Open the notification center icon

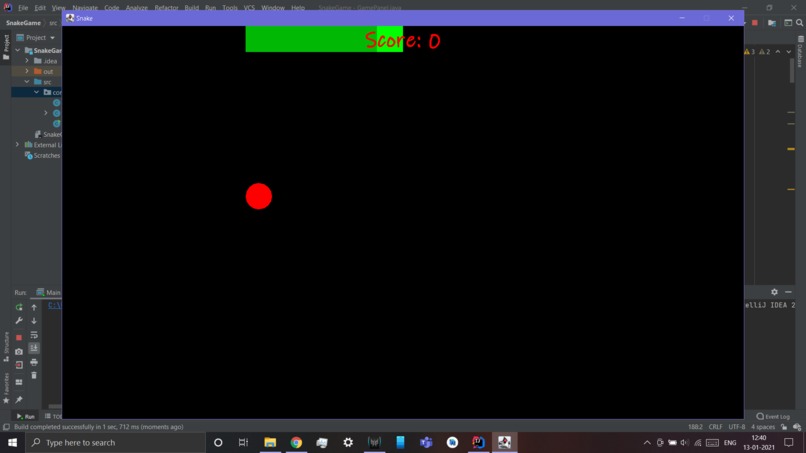tap(789, 442)
